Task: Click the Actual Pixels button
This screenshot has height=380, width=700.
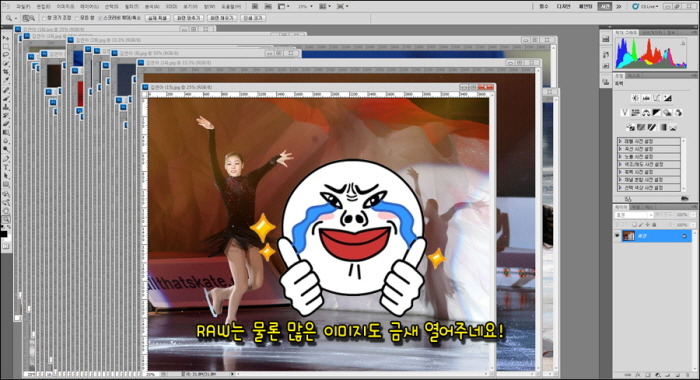Action: point(157,18)
